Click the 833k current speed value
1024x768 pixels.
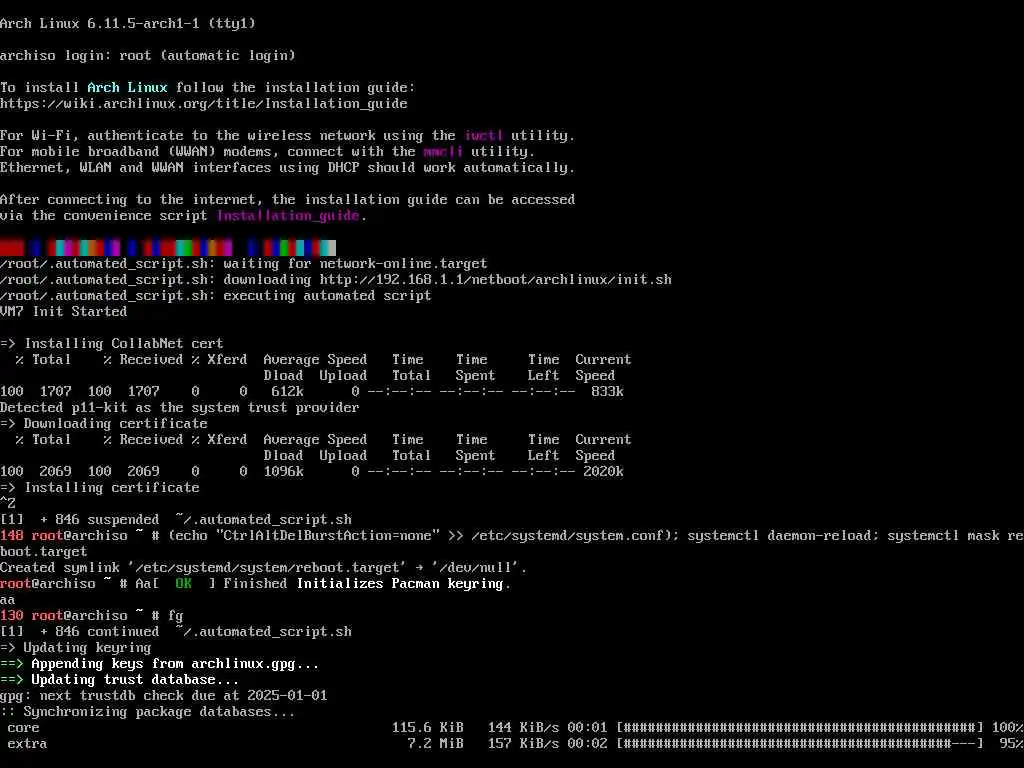point(607,392)
